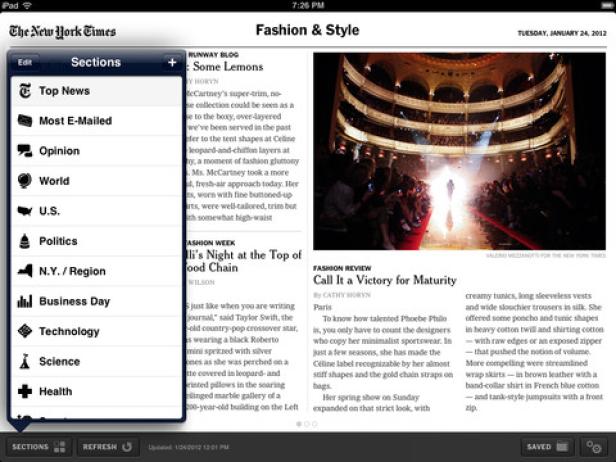Image resolution: width=616 pixels, height=462 pixels.
Task: Tap the FASHION REVIEW label
Action: click(342, 268)
